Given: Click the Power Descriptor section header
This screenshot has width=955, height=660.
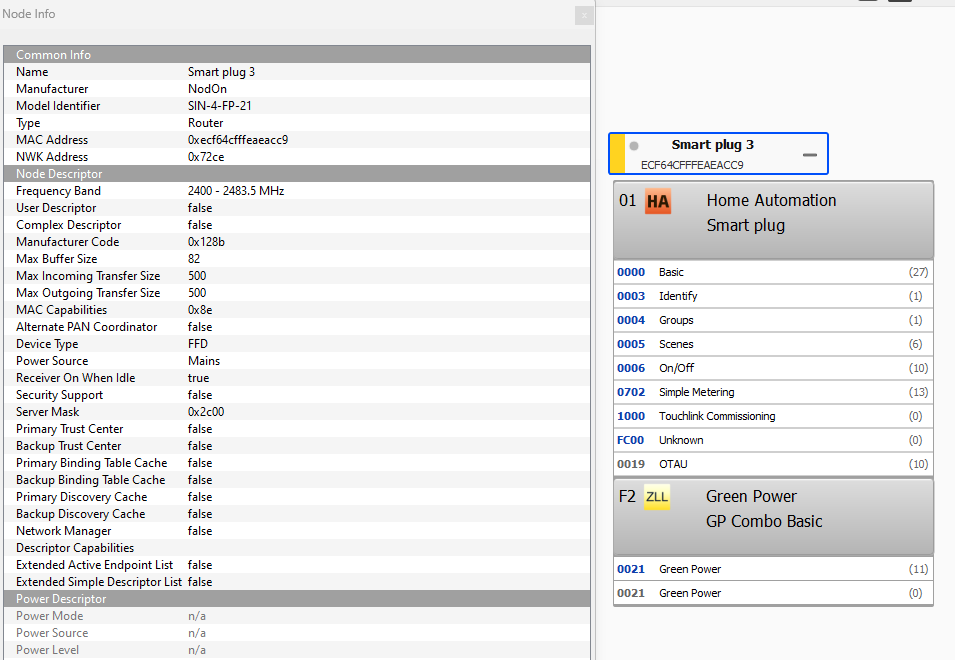Looking at the screenshot, I should point(297,599).
